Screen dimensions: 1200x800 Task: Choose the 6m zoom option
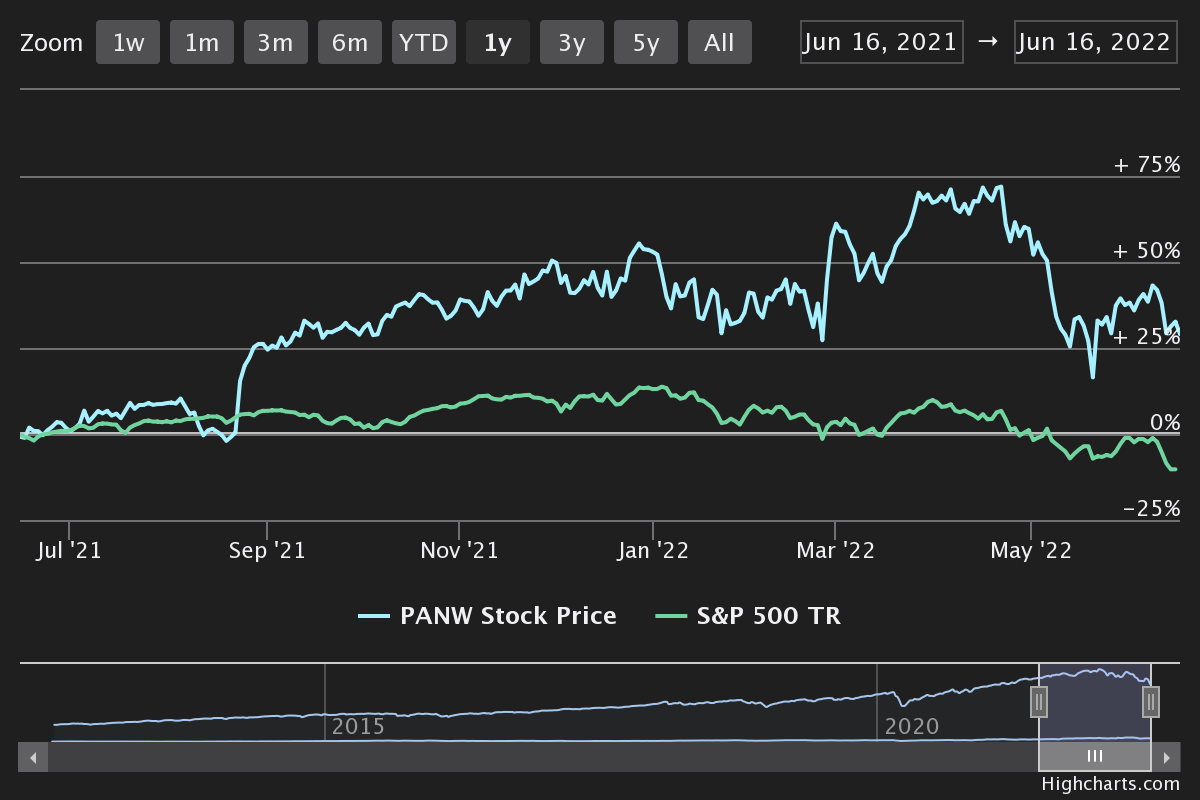tap(350, 43)
